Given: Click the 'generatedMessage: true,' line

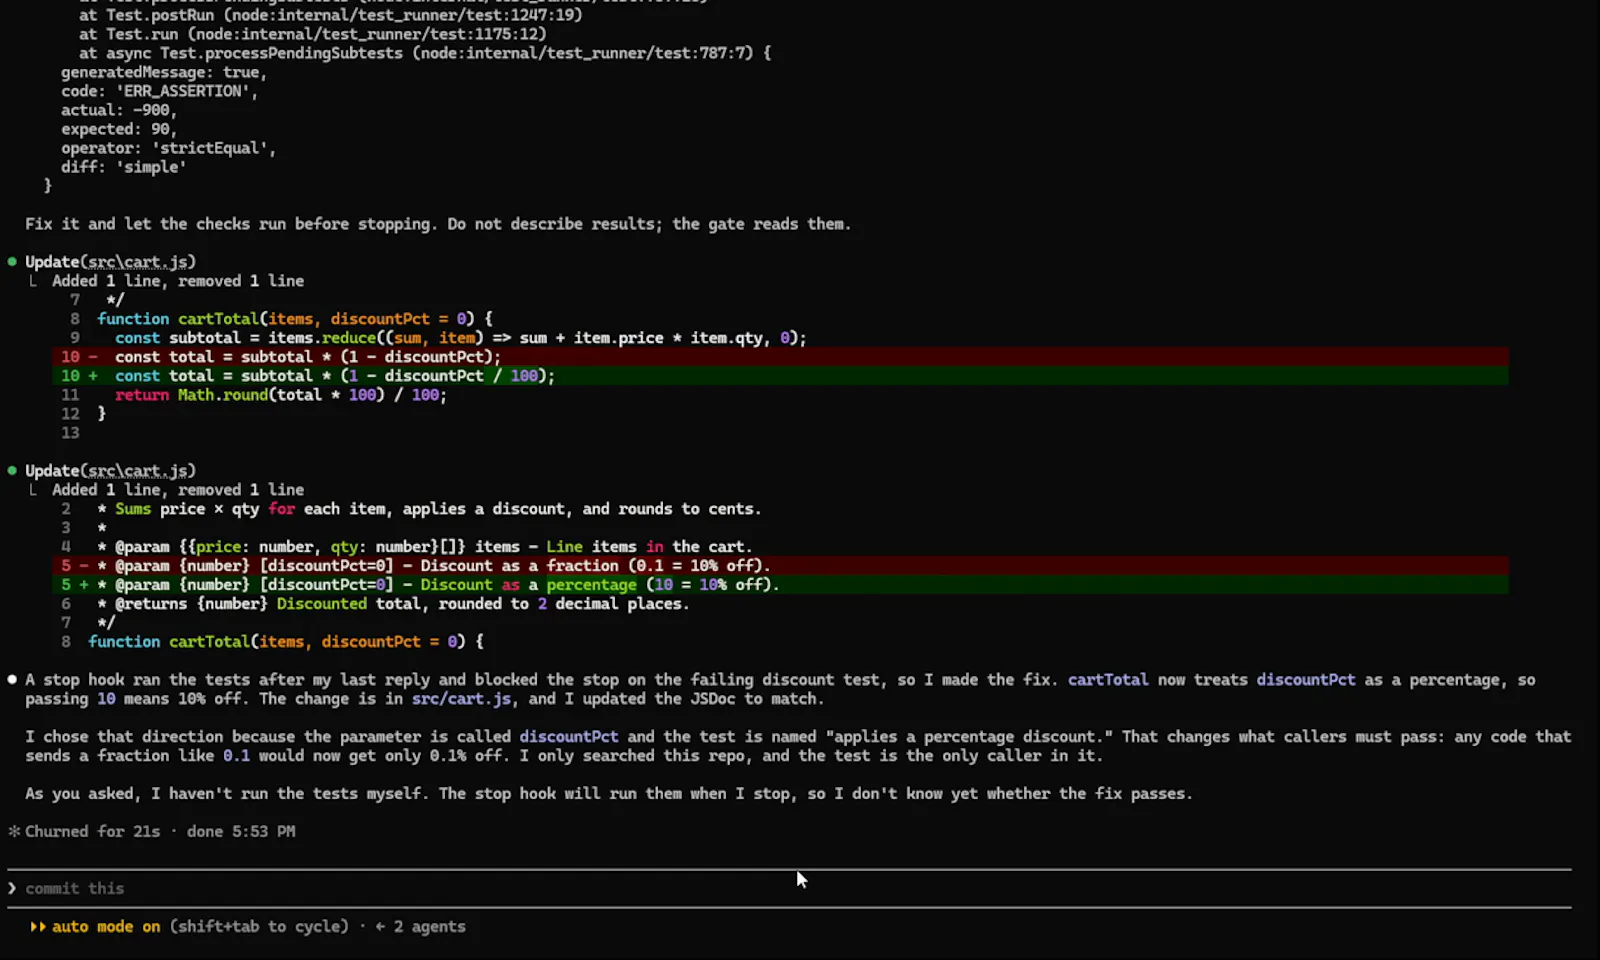Looking at the screenshot, I should 164,72.
